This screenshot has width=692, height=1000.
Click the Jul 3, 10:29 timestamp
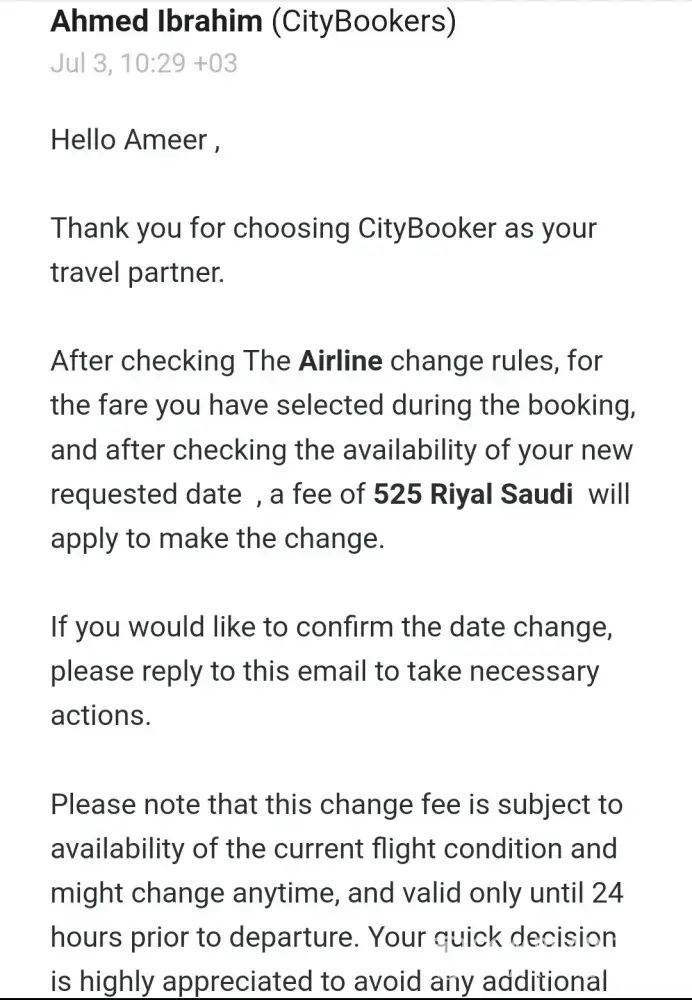144,63
